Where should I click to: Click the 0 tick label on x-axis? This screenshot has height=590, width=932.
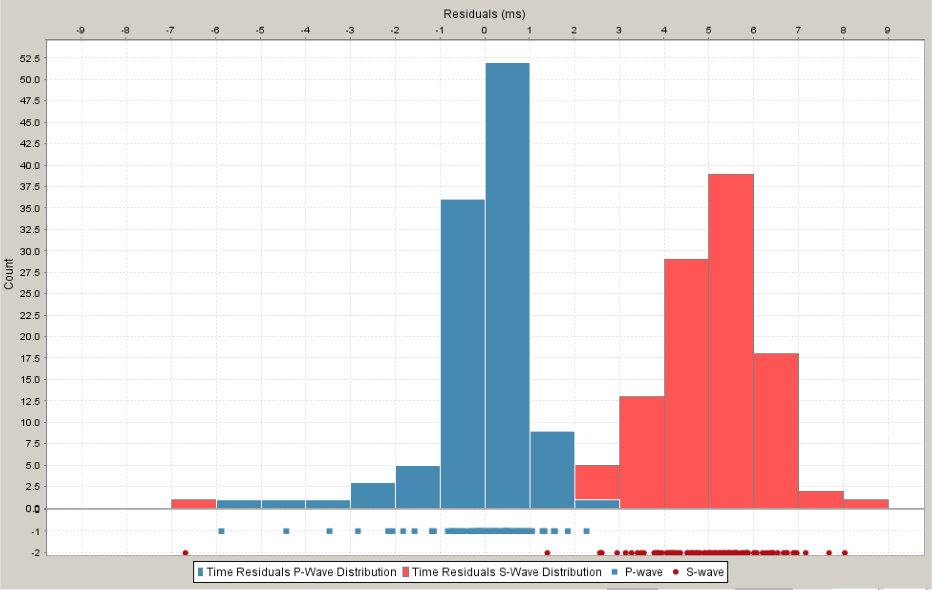tap(484, 27)
